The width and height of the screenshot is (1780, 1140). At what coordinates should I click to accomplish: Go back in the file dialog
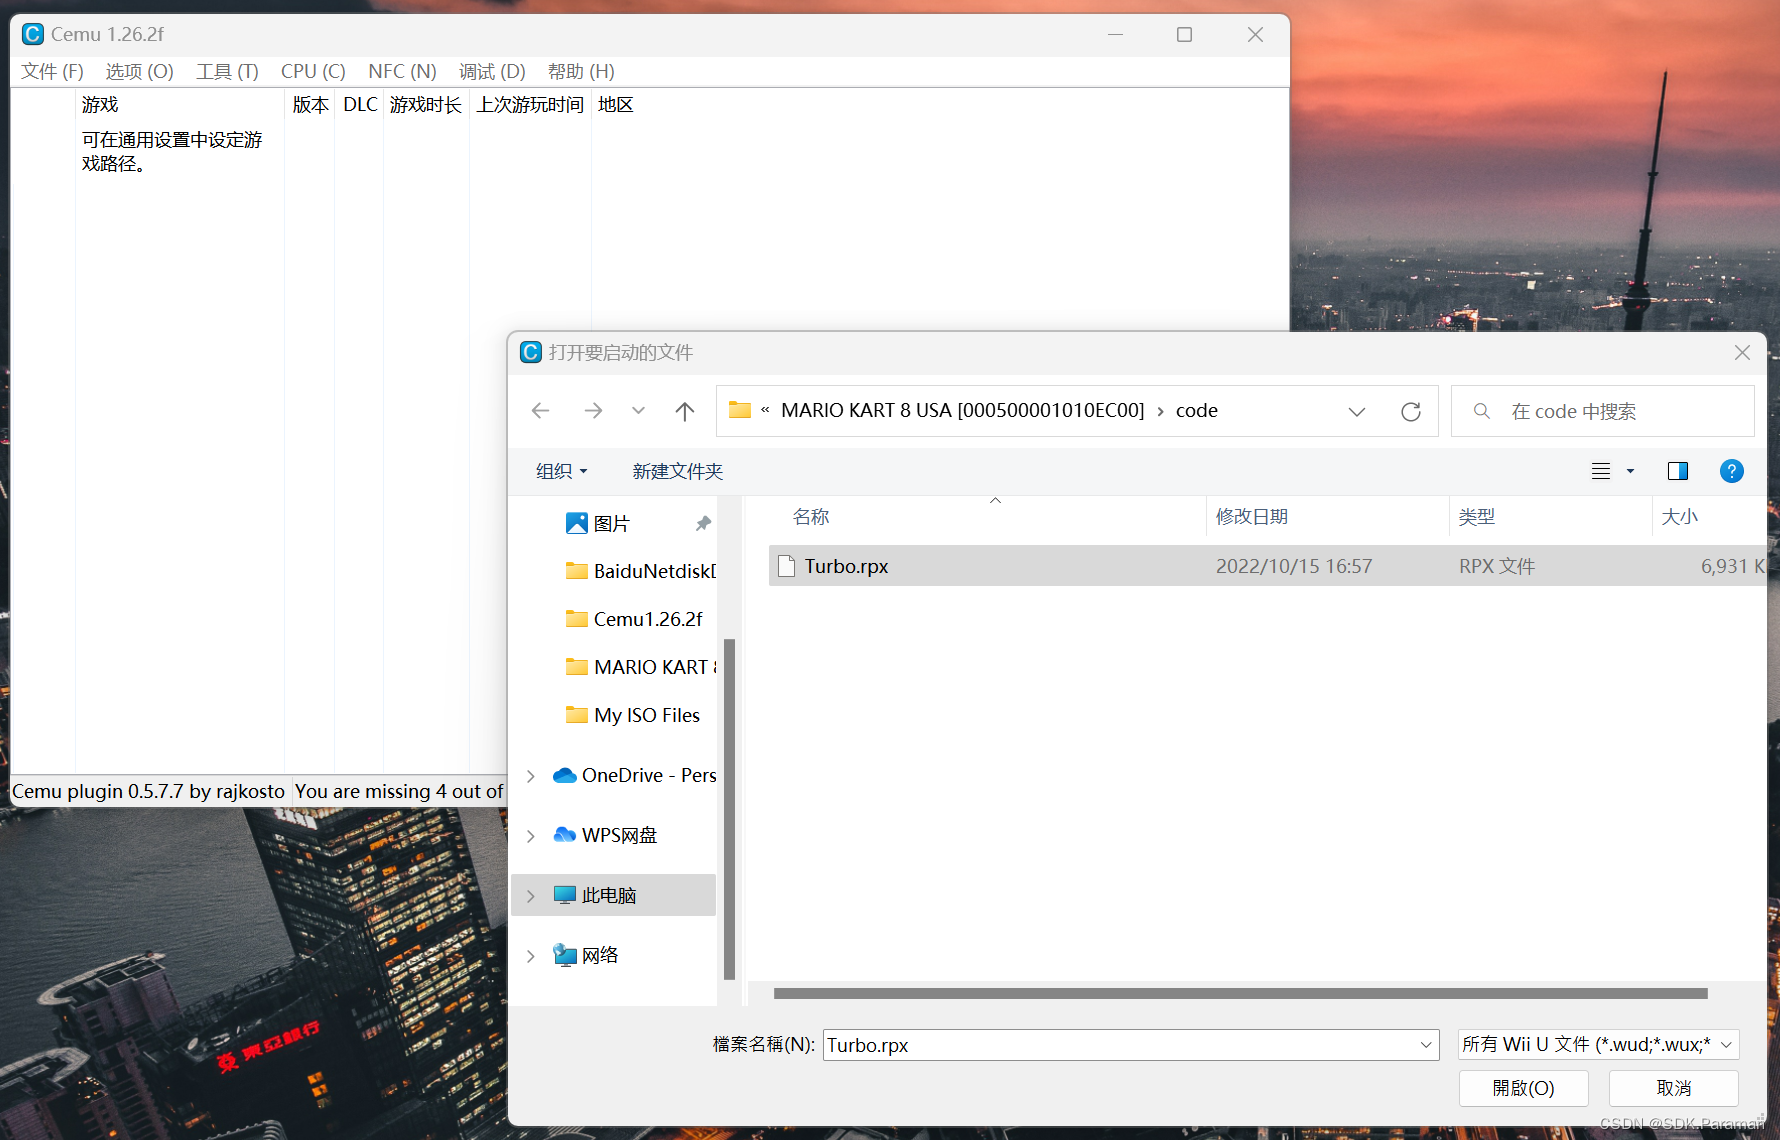tap(541, 411)
